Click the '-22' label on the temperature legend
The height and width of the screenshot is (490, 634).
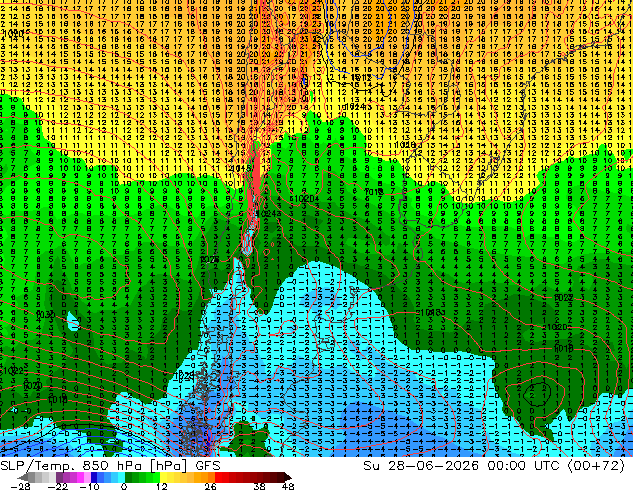58,486
